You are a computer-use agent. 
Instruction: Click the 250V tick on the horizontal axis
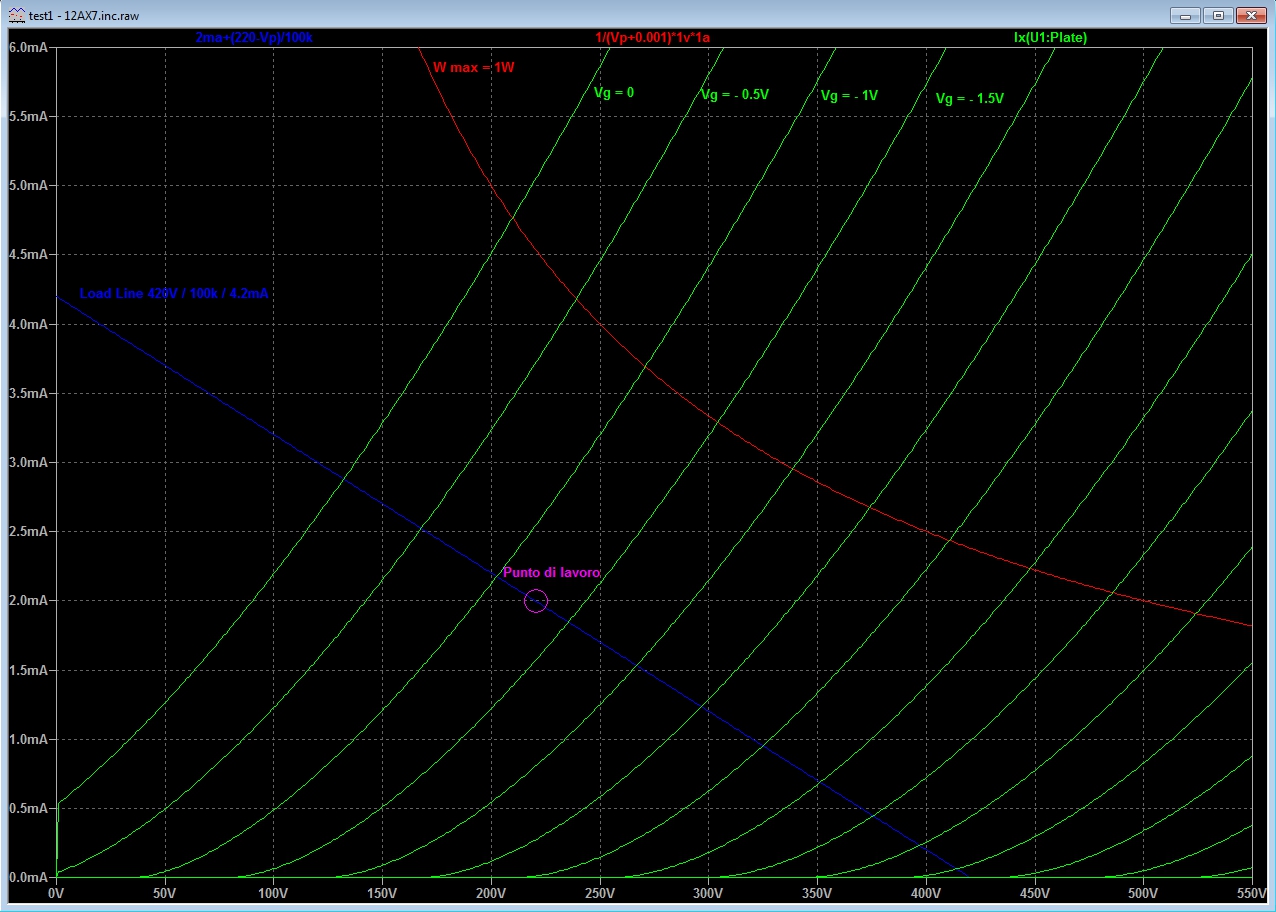coord(599,892)
